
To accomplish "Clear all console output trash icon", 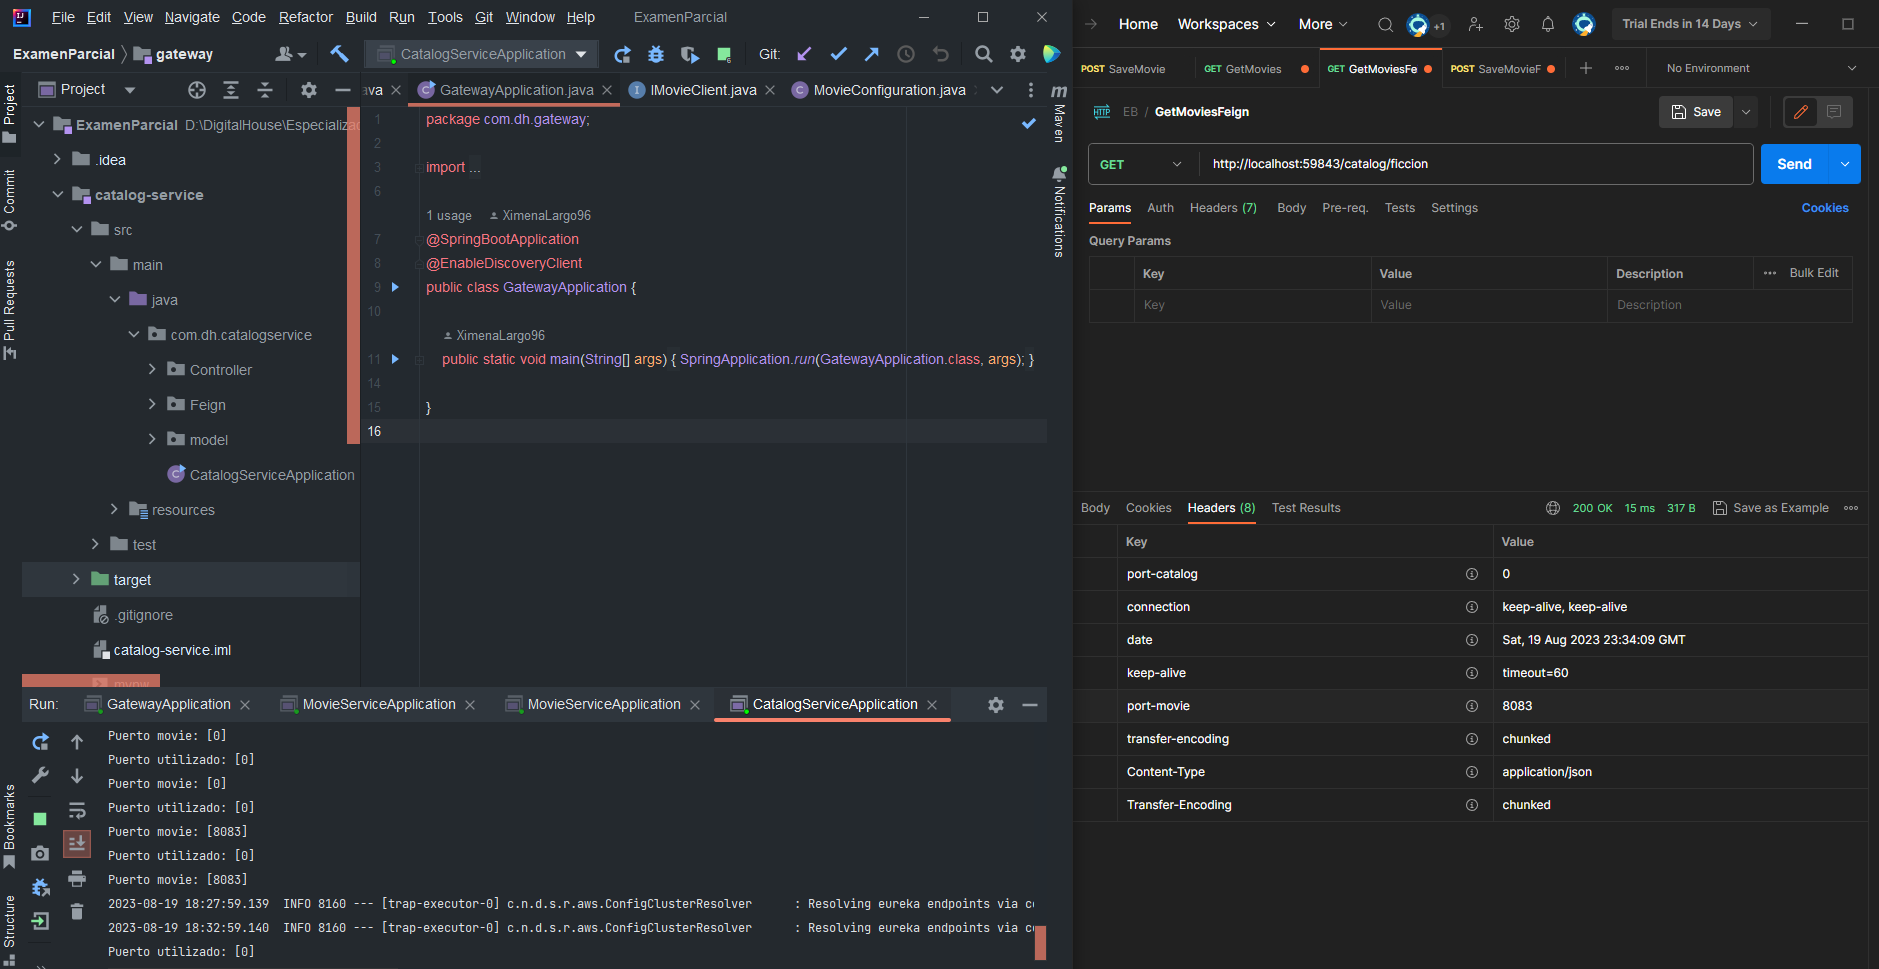I will (x=77, y=912).
